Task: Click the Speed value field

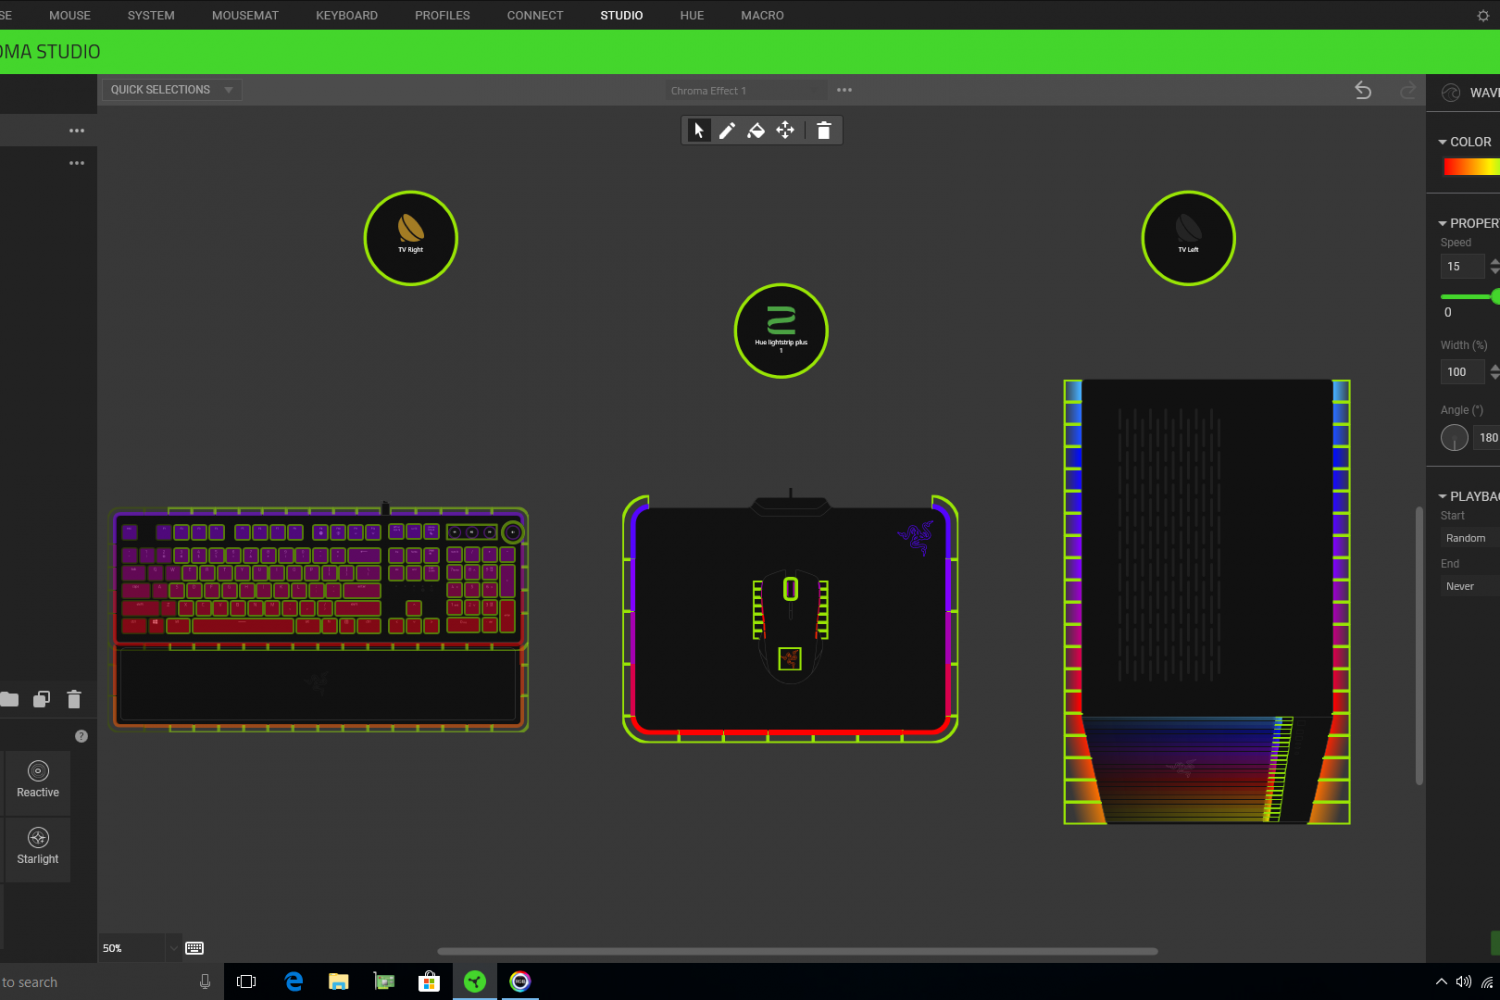Action: (x=1461, y=267)
